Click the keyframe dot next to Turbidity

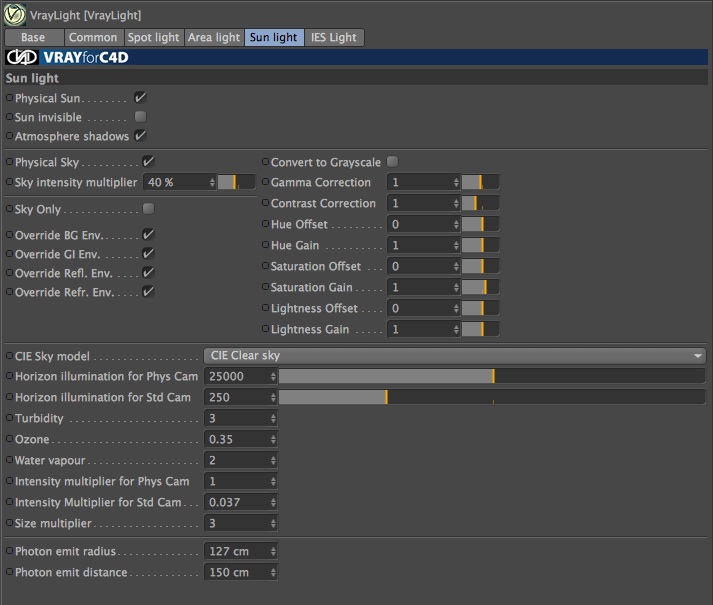coord(9,418)
